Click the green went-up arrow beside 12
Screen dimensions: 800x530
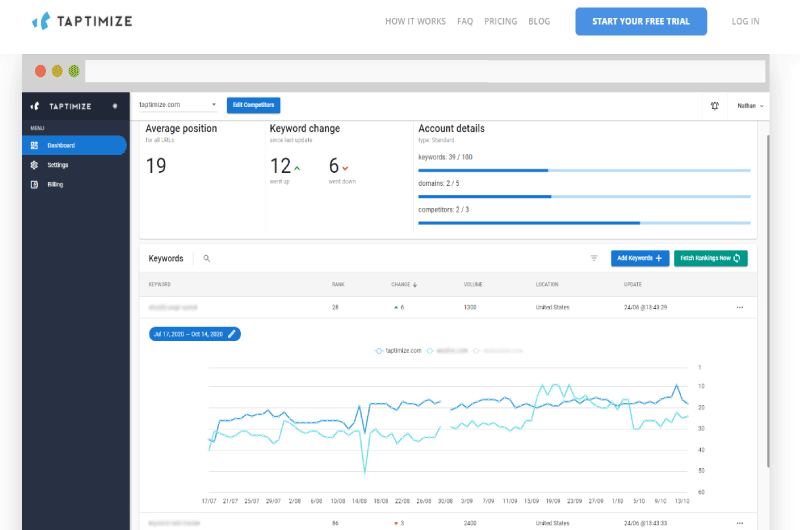[x=297, y=168]
